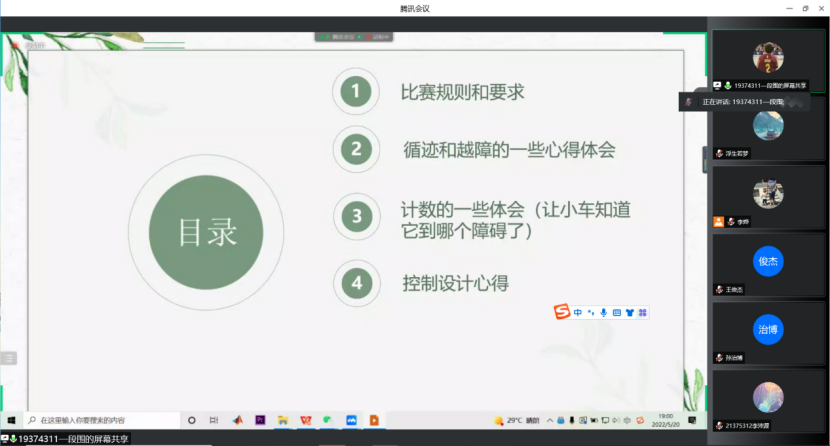Click the Windows Start button
The width and height of the screenshot is (830, 446).
click(13, 420)
